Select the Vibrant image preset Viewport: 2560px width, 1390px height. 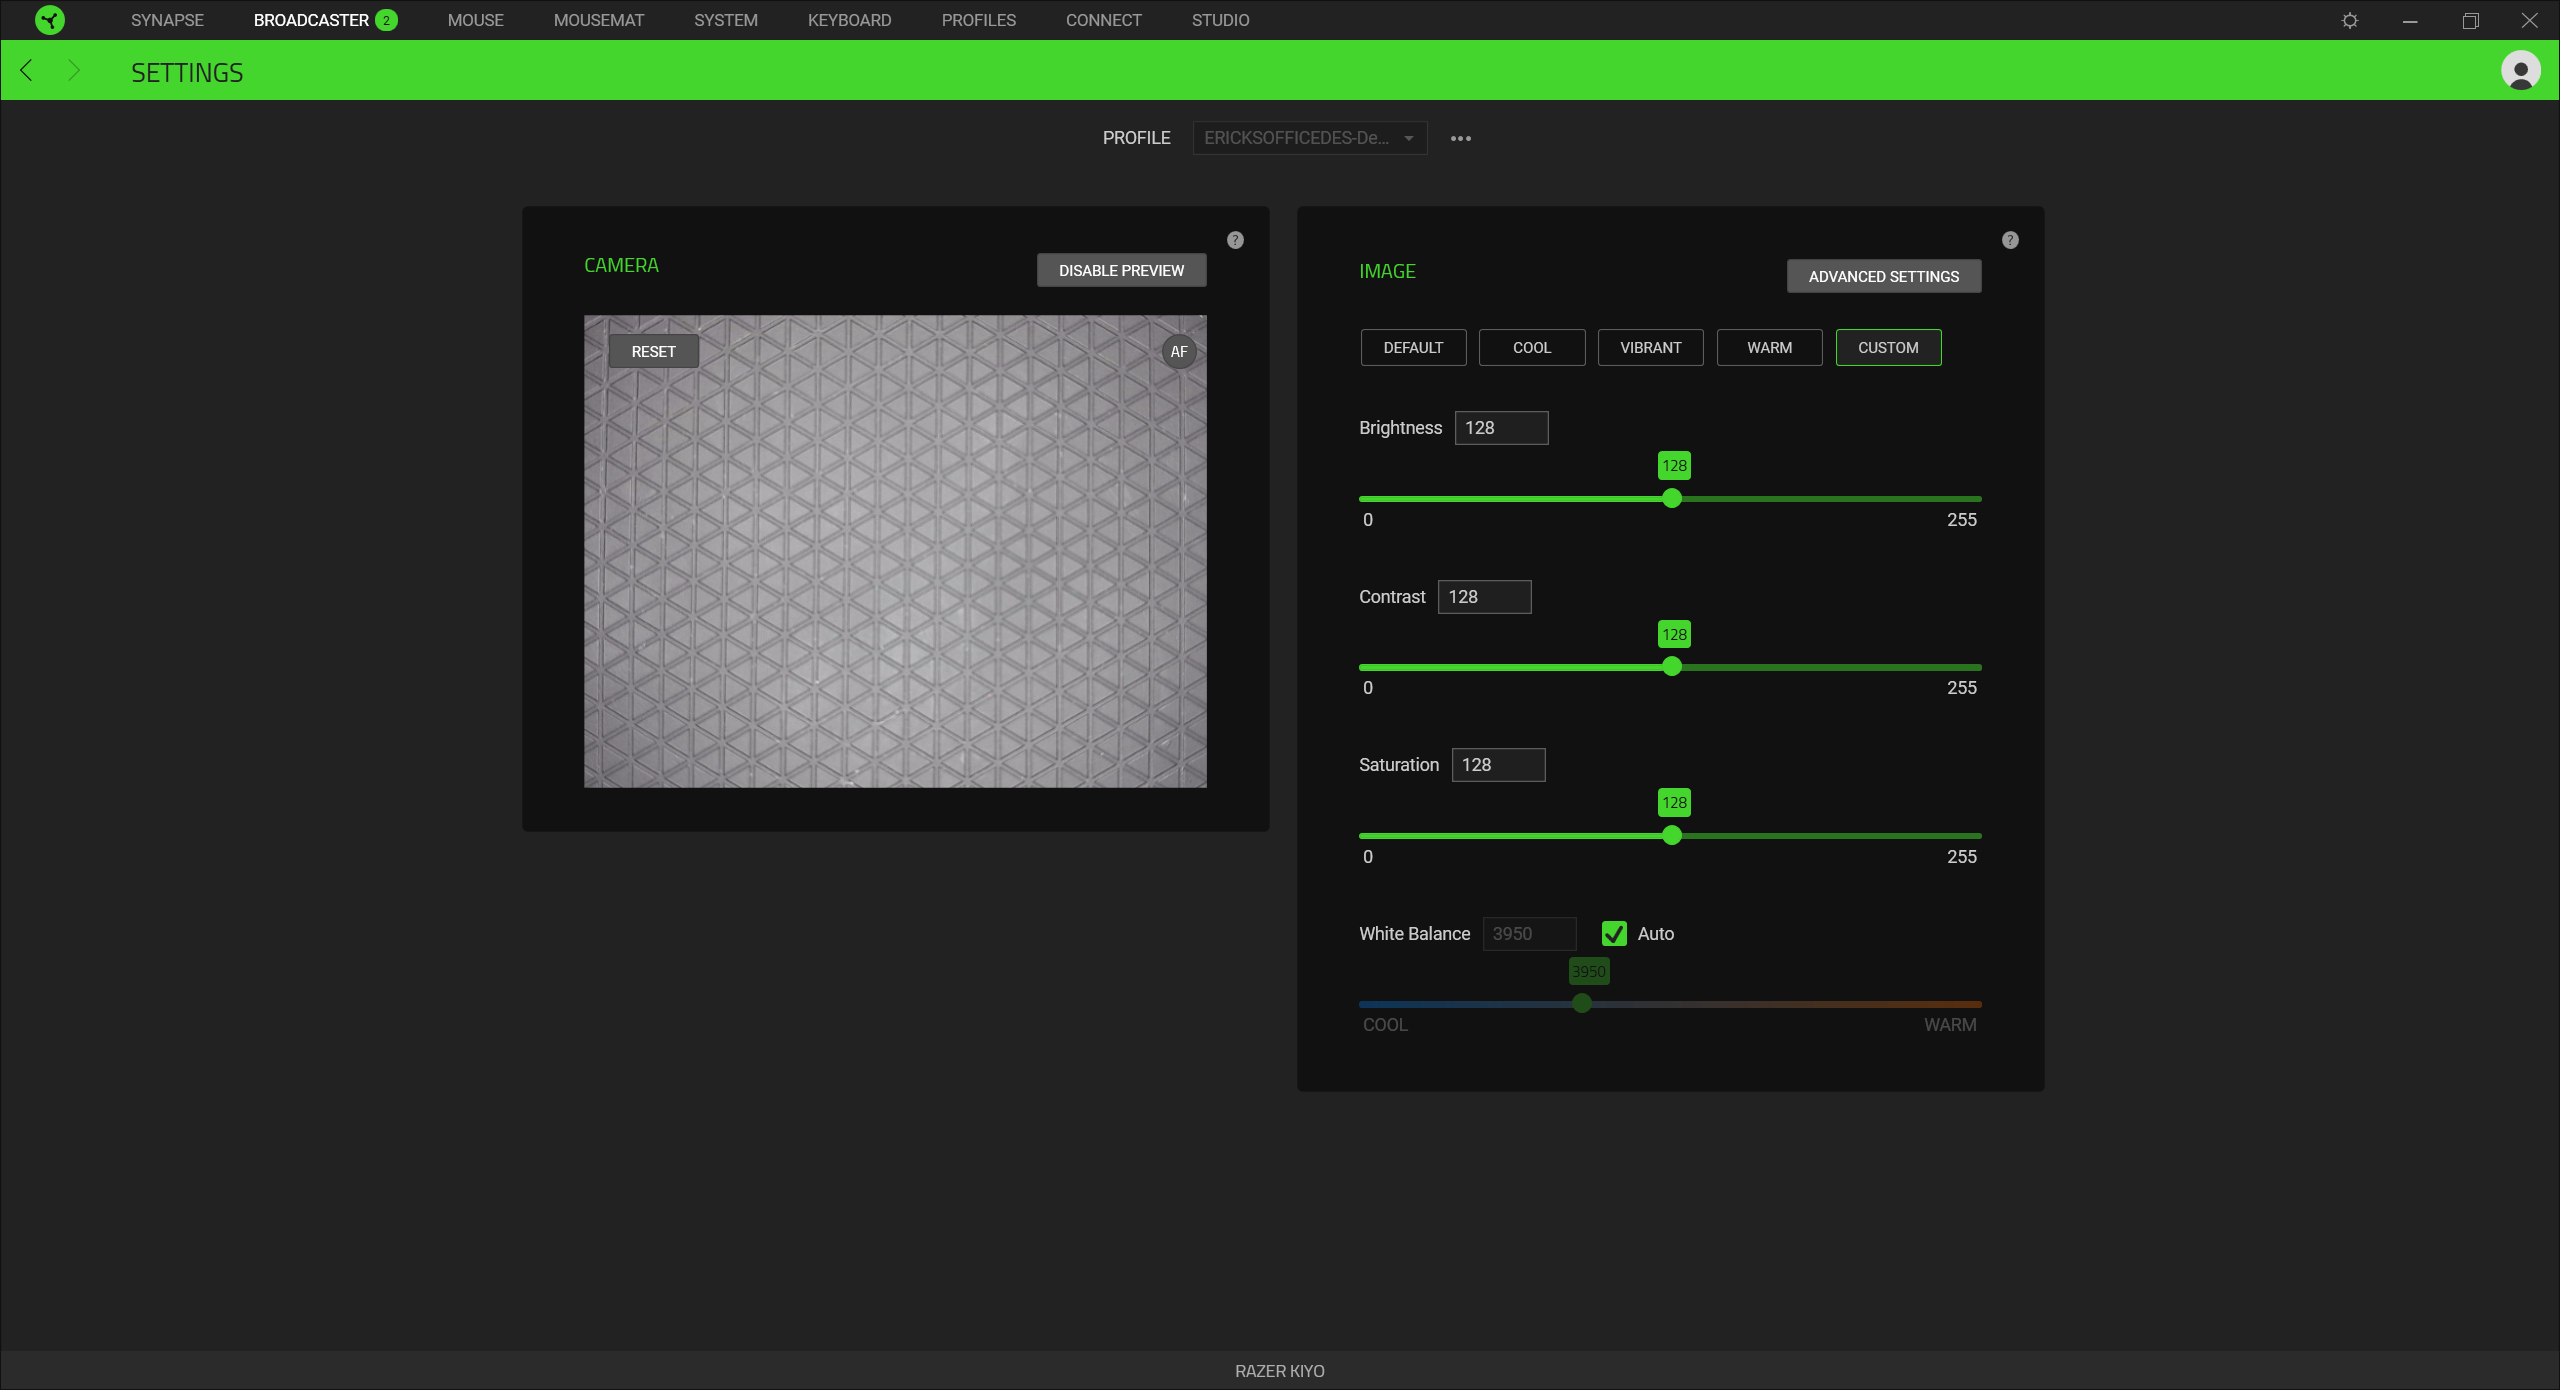[1649, 347]
